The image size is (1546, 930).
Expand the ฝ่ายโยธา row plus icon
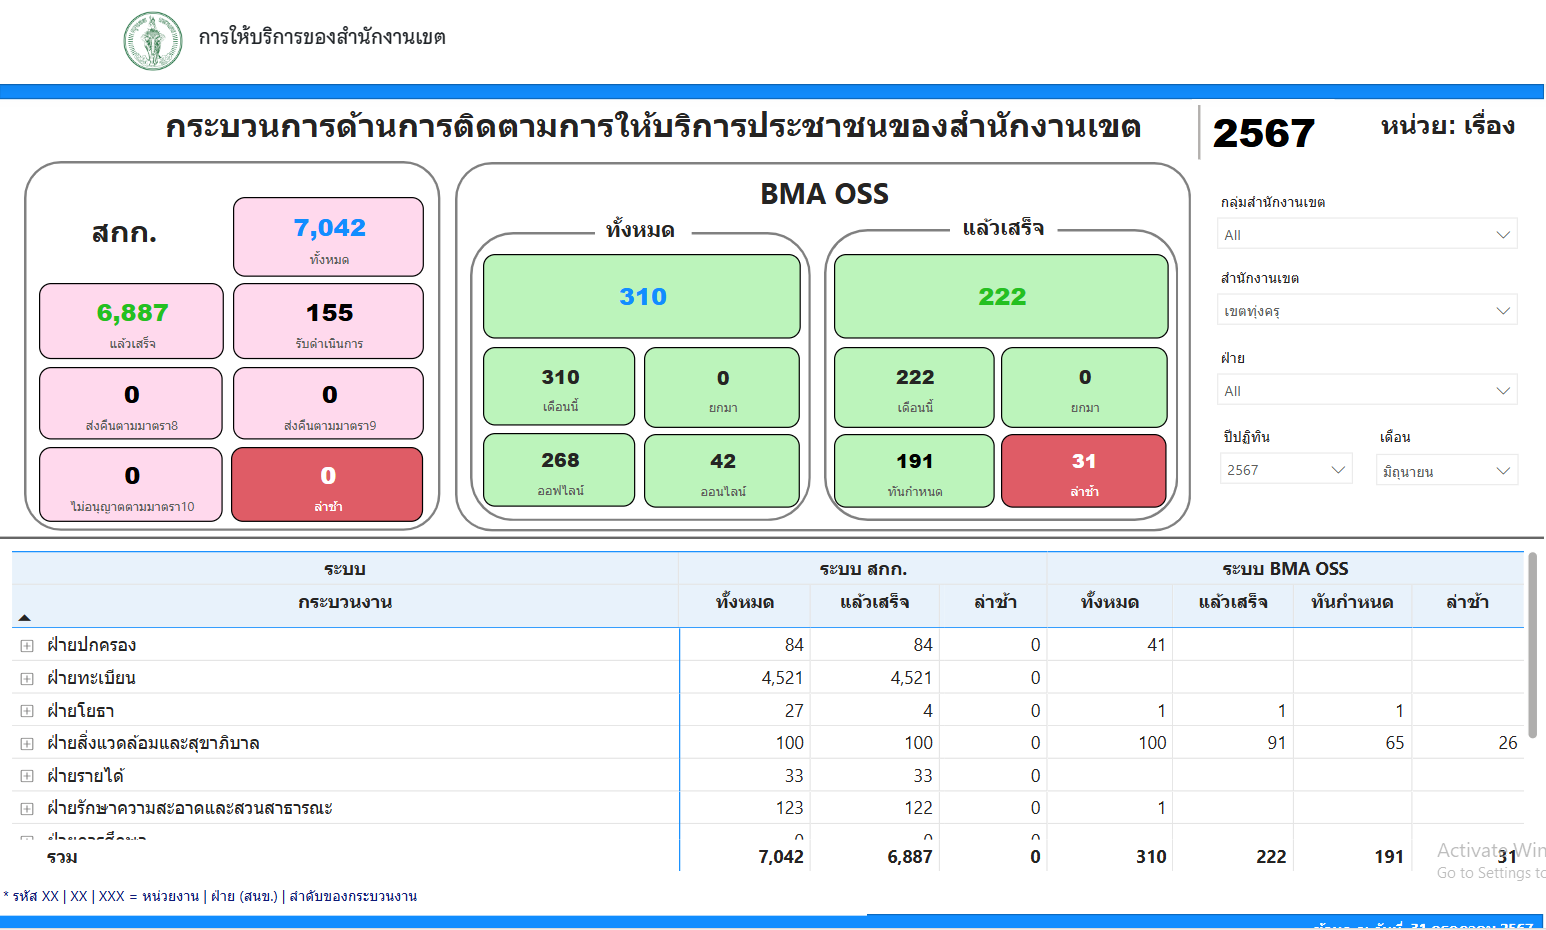click(x=27, y=711)
